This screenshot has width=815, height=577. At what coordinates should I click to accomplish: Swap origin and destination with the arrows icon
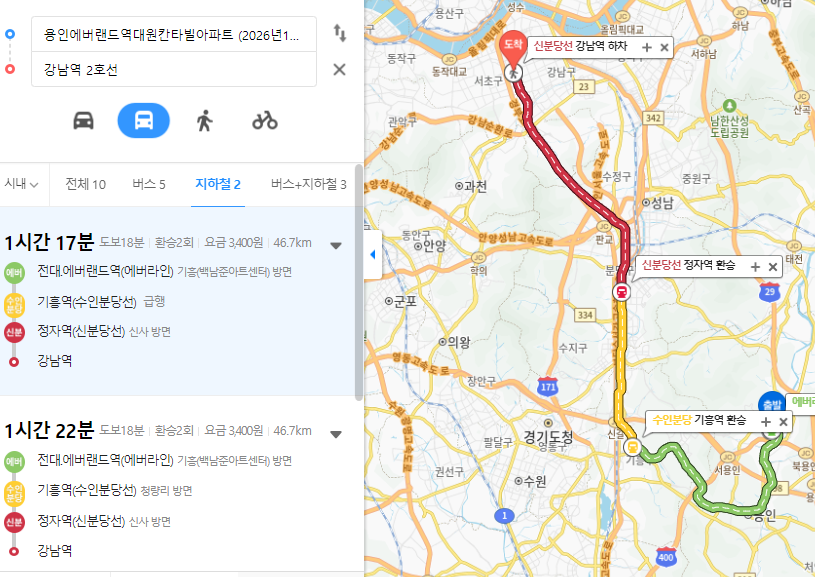click(x=339, y=33)
